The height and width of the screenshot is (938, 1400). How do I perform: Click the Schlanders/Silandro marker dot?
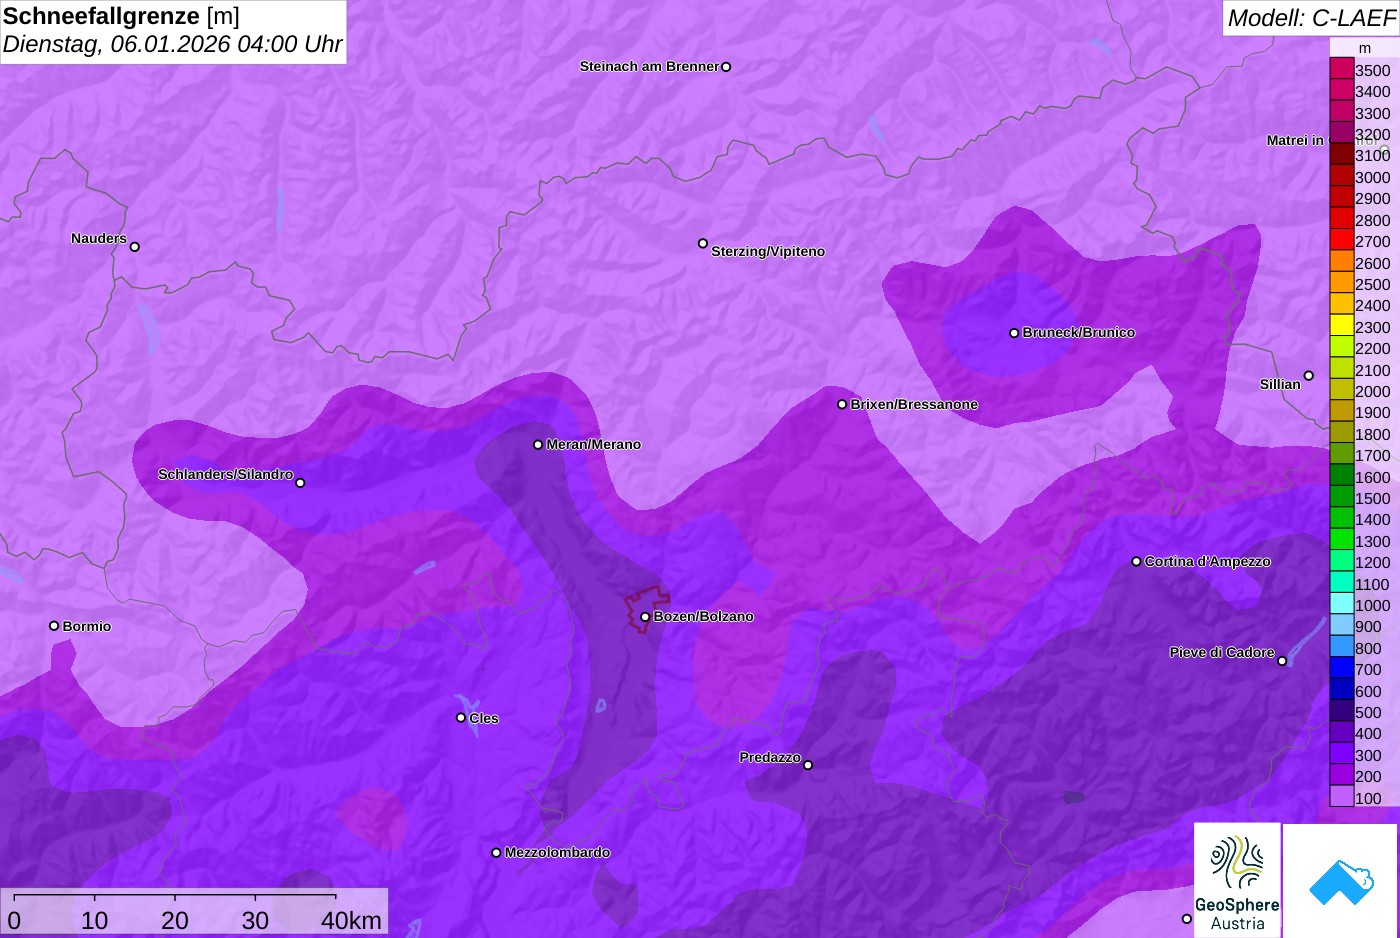pyautogui.click(x=300, y=483)
